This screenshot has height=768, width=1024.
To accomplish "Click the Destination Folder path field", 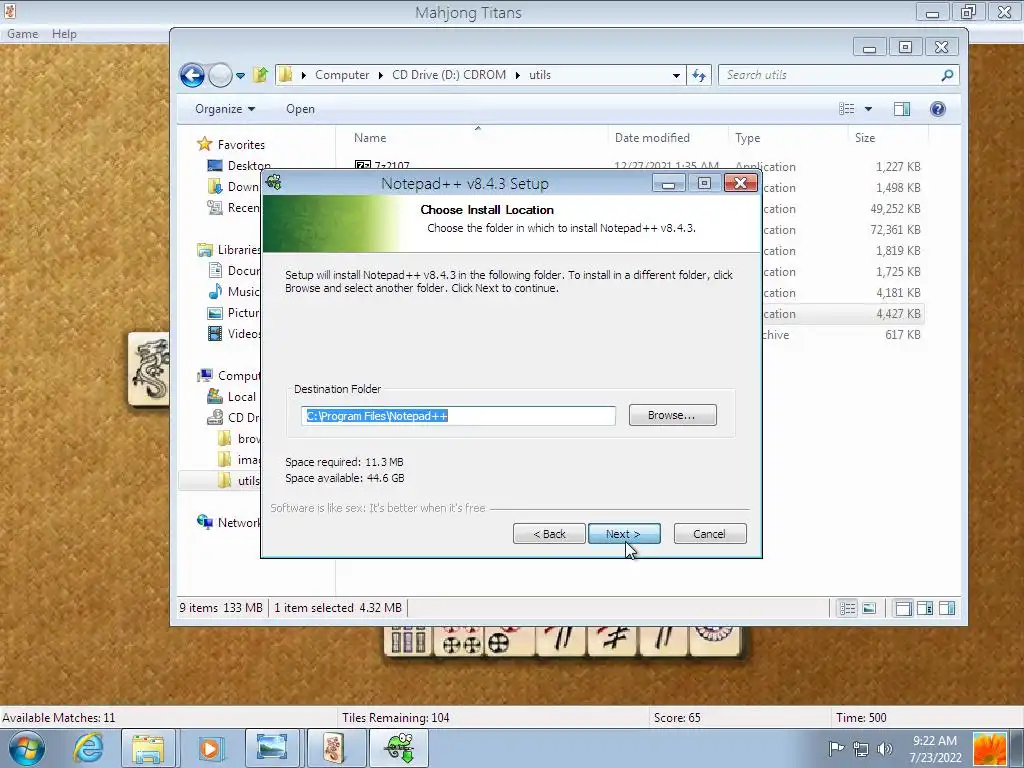I will point(458,415).
